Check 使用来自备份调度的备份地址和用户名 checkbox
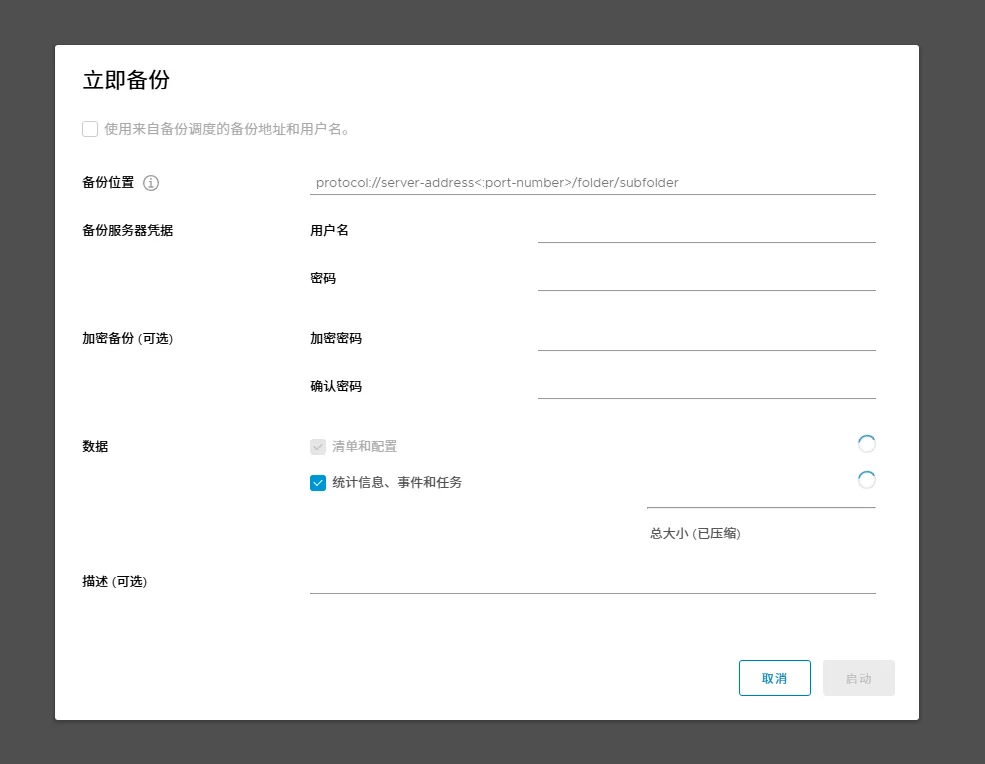This screenshot has width=985, height=764. [x=90, y=129]
